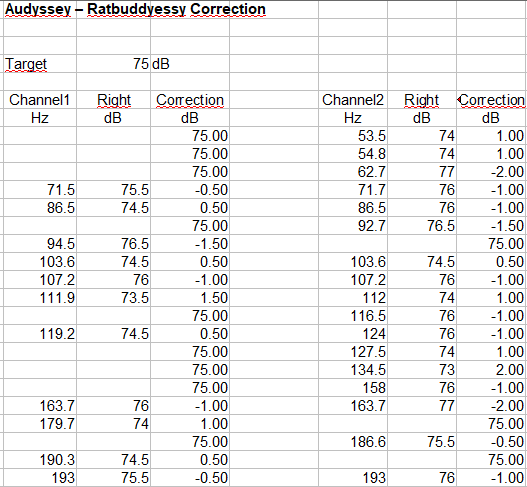Select Channel2 frequency cell 62.7
Screen dimensions: 527x487
[353, 172]
